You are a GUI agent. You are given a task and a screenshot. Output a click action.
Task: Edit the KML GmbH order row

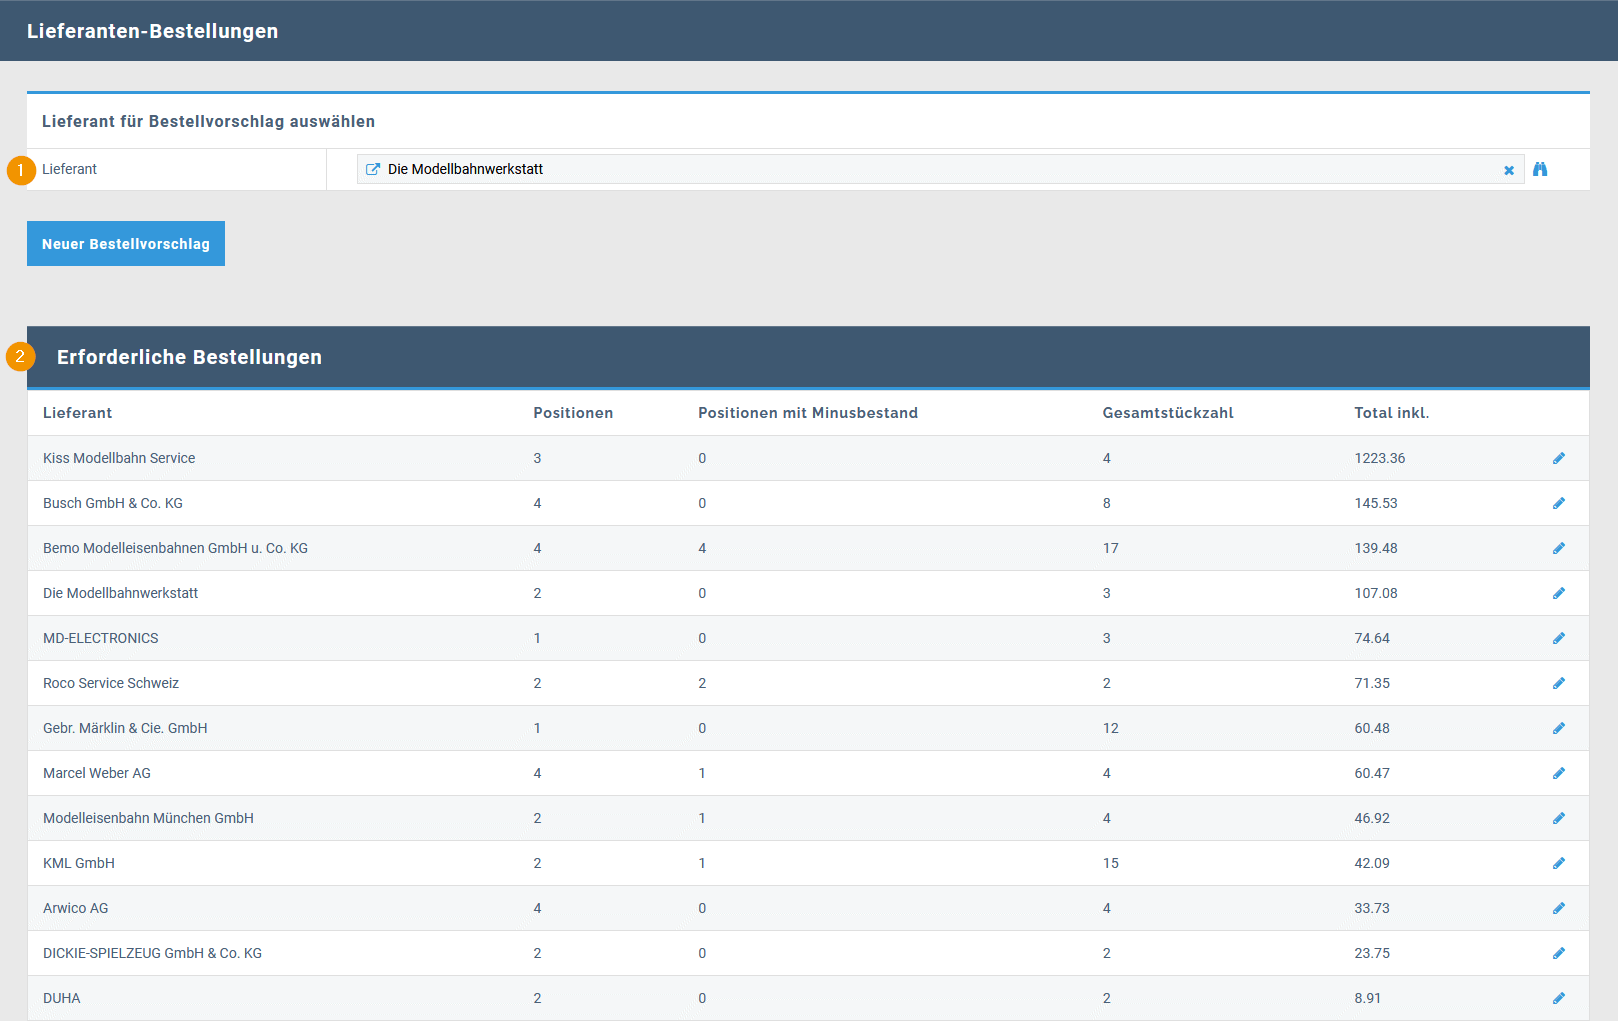tap(1559, 863)
